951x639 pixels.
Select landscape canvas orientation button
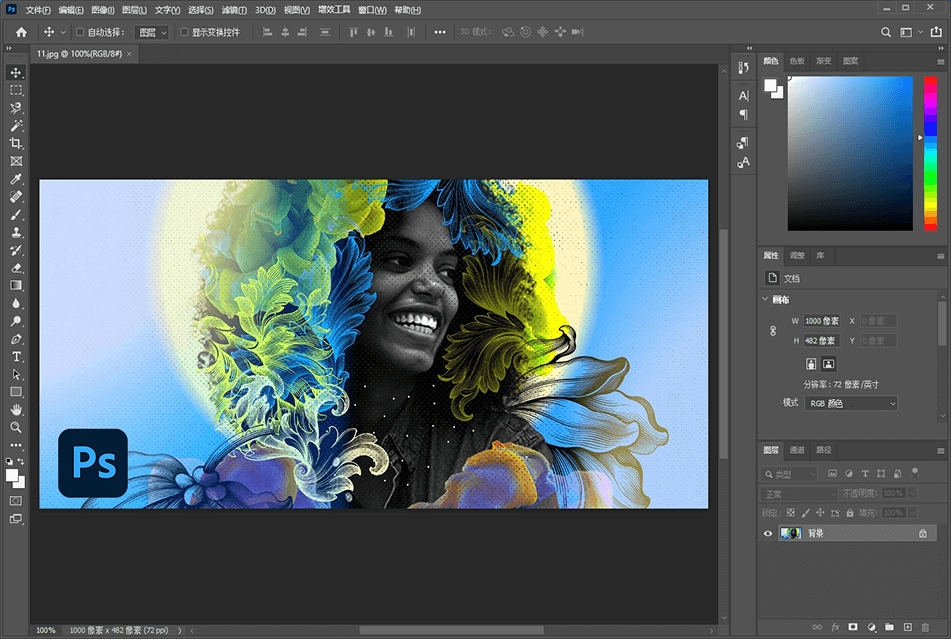click(828, 363)
